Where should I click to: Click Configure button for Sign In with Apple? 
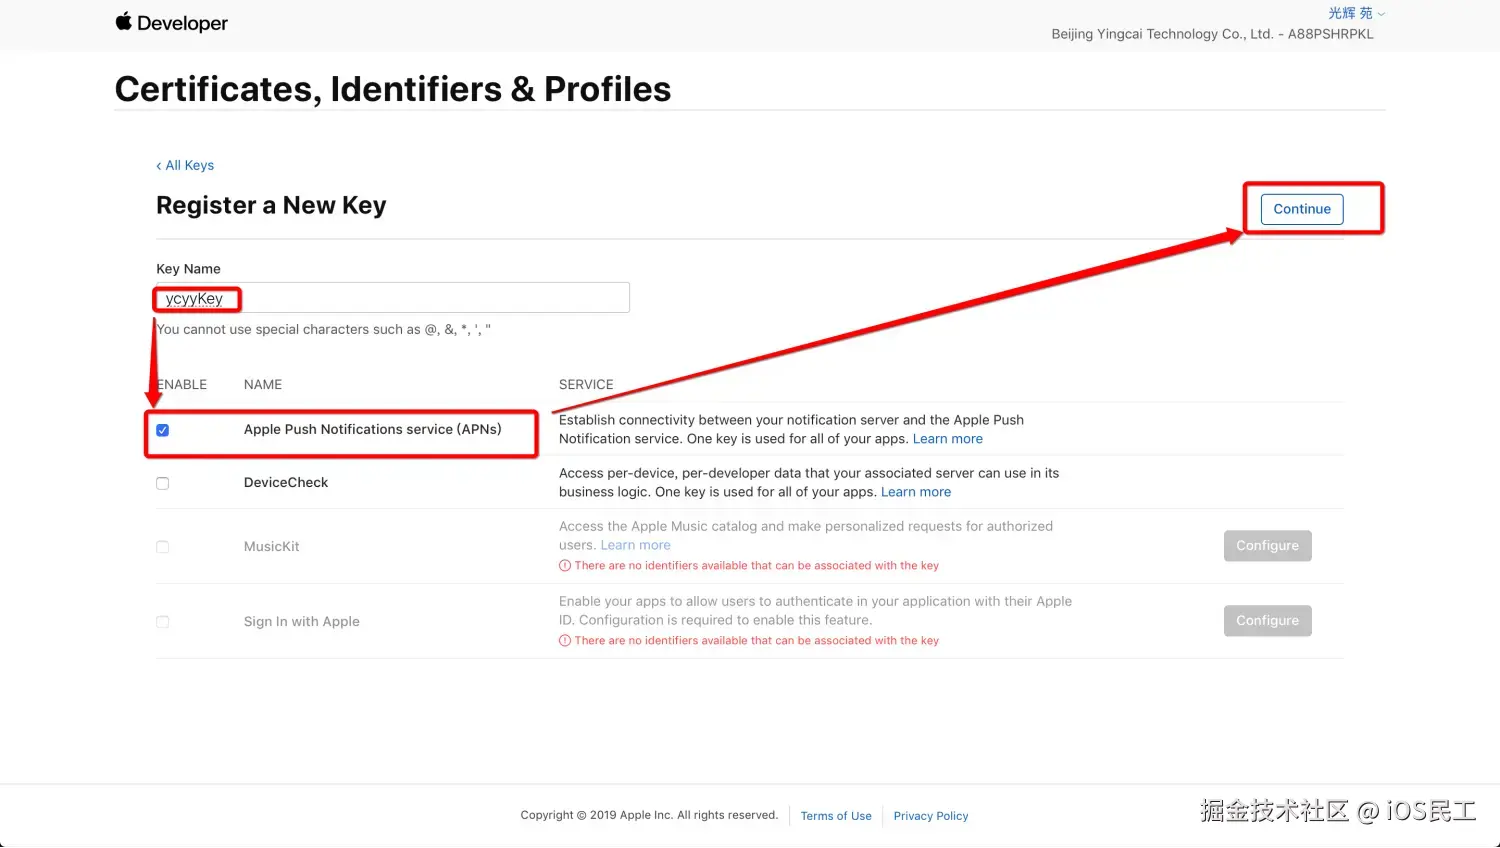(1267, 621)
